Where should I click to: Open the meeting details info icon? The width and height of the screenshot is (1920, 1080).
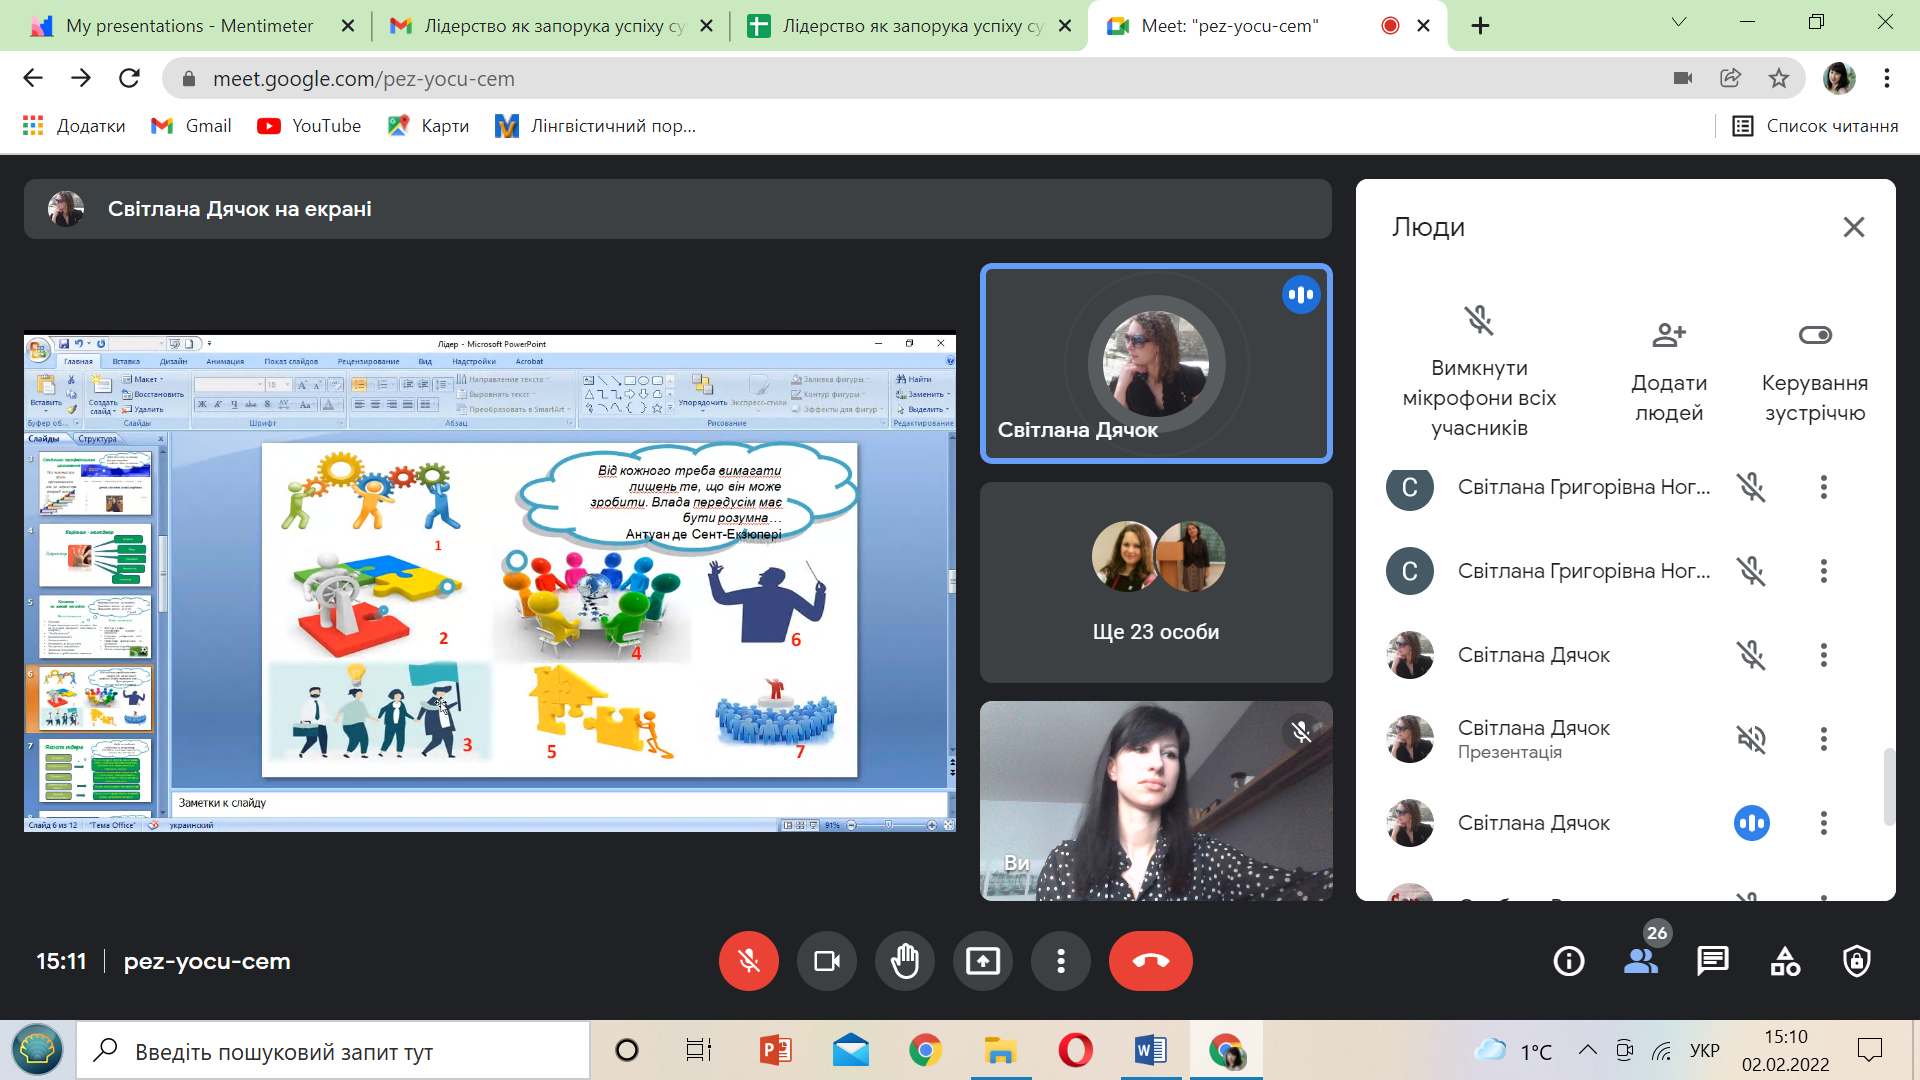click(1568, 961)
